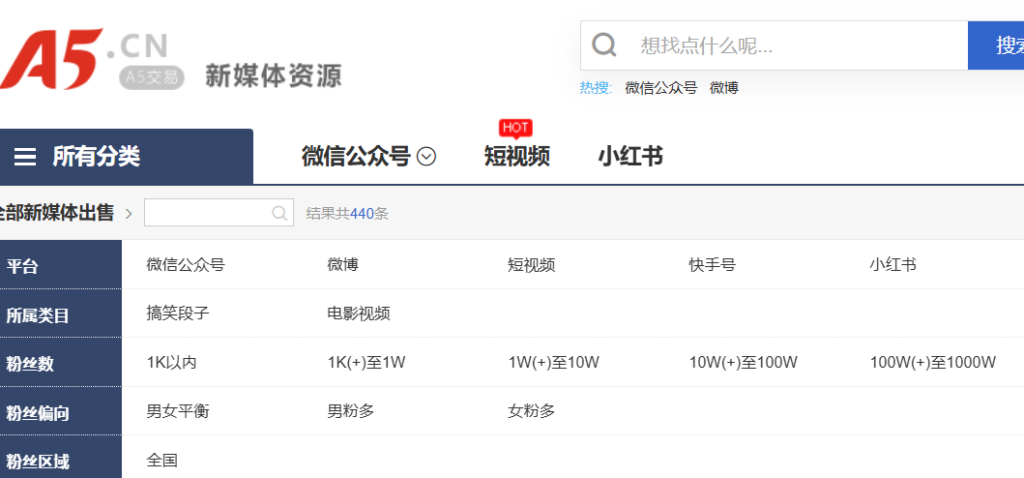The width and height of the screenshot is (1024, 478).
Task: Choose fan count 10W(+)至100W
Action: point(743,362)
